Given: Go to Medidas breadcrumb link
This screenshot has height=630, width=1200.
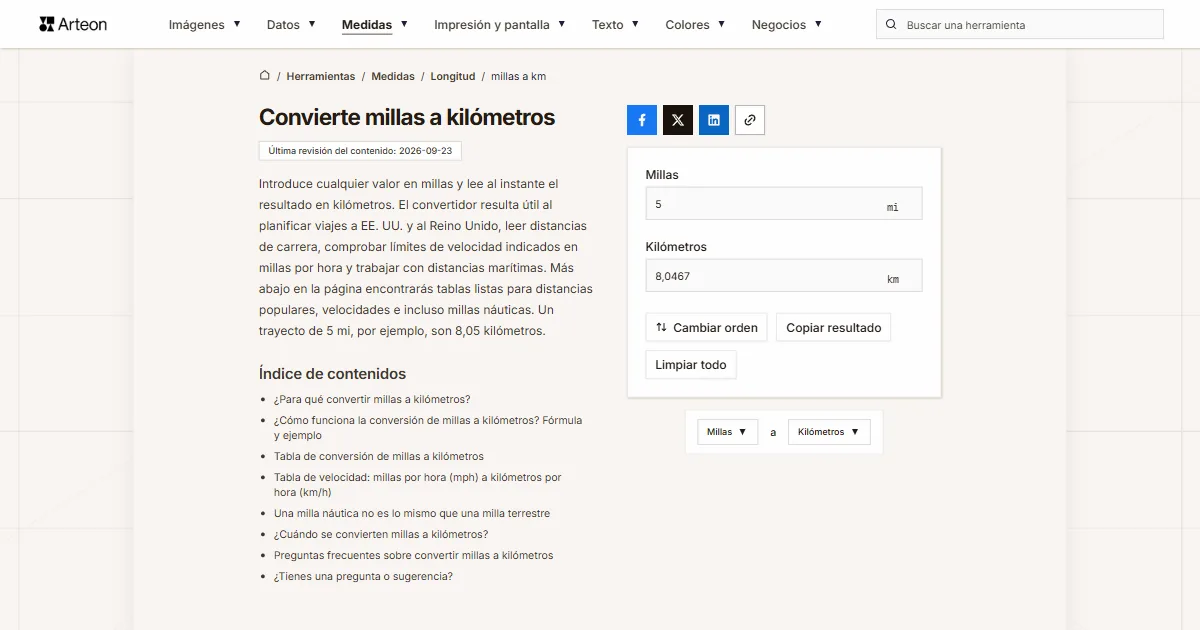Looking at the screenshot, I should point(393,76).
